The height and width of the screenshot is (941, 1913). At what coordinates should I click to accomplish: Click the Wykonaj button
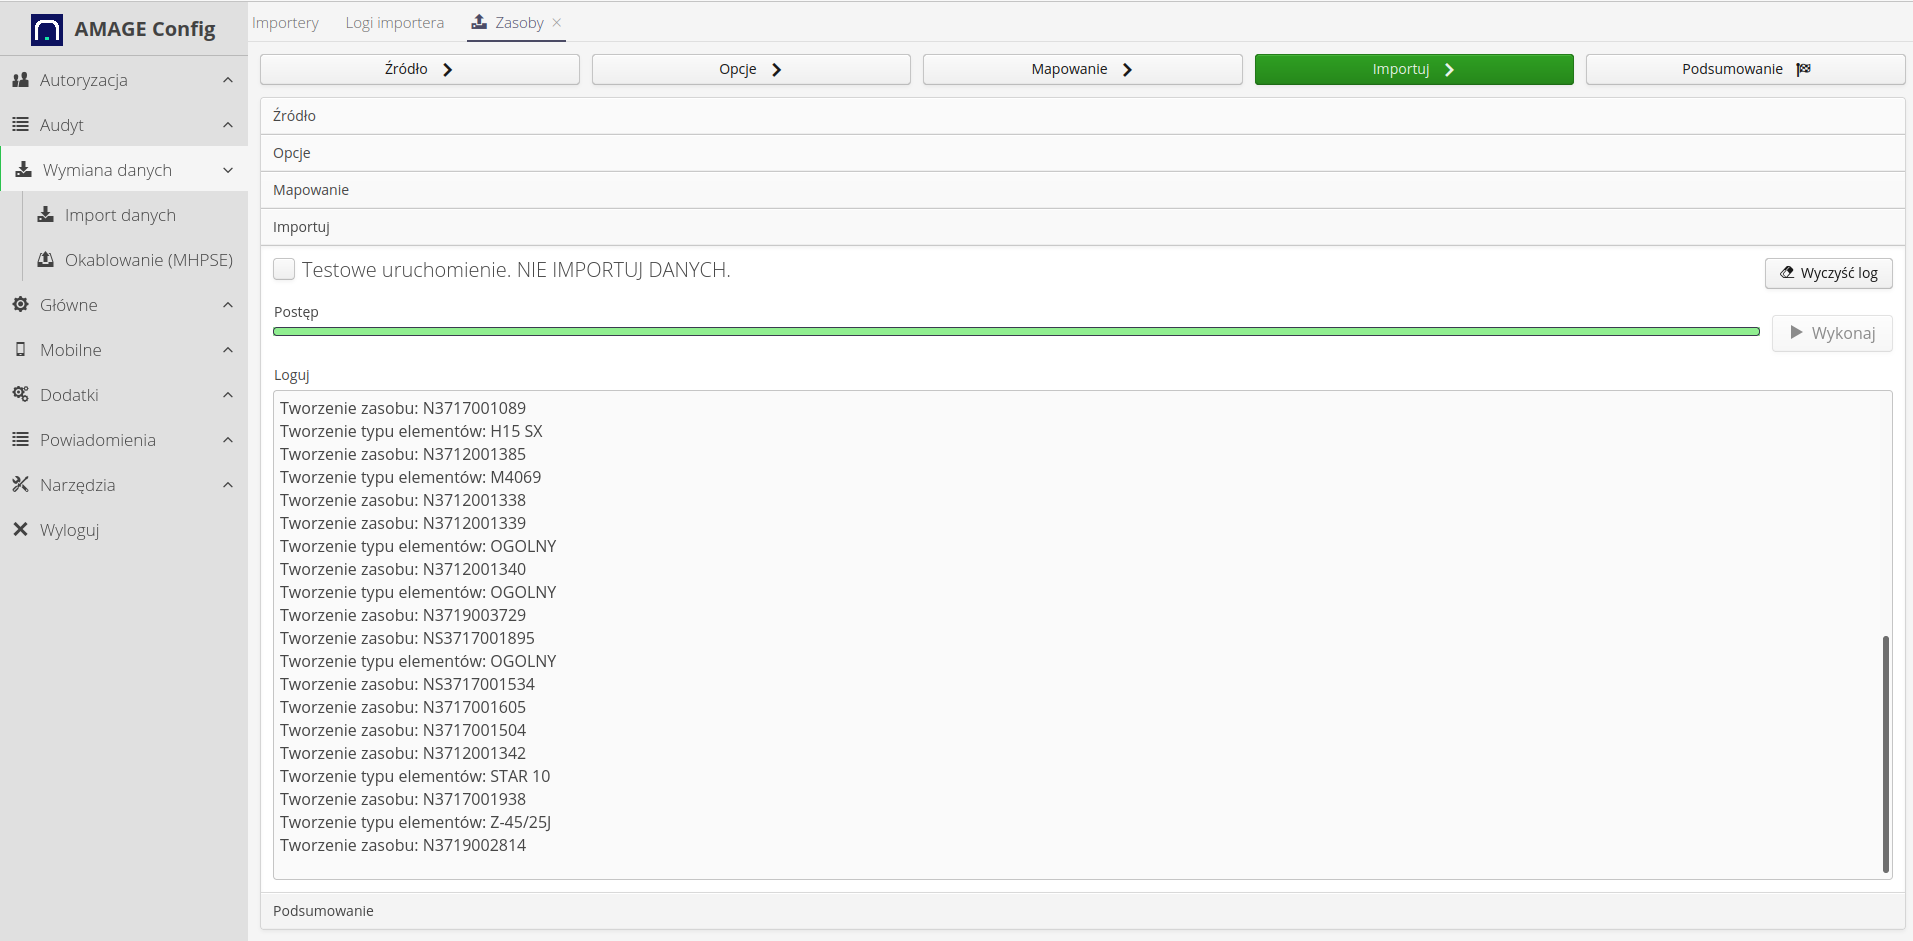point(1831,333)
